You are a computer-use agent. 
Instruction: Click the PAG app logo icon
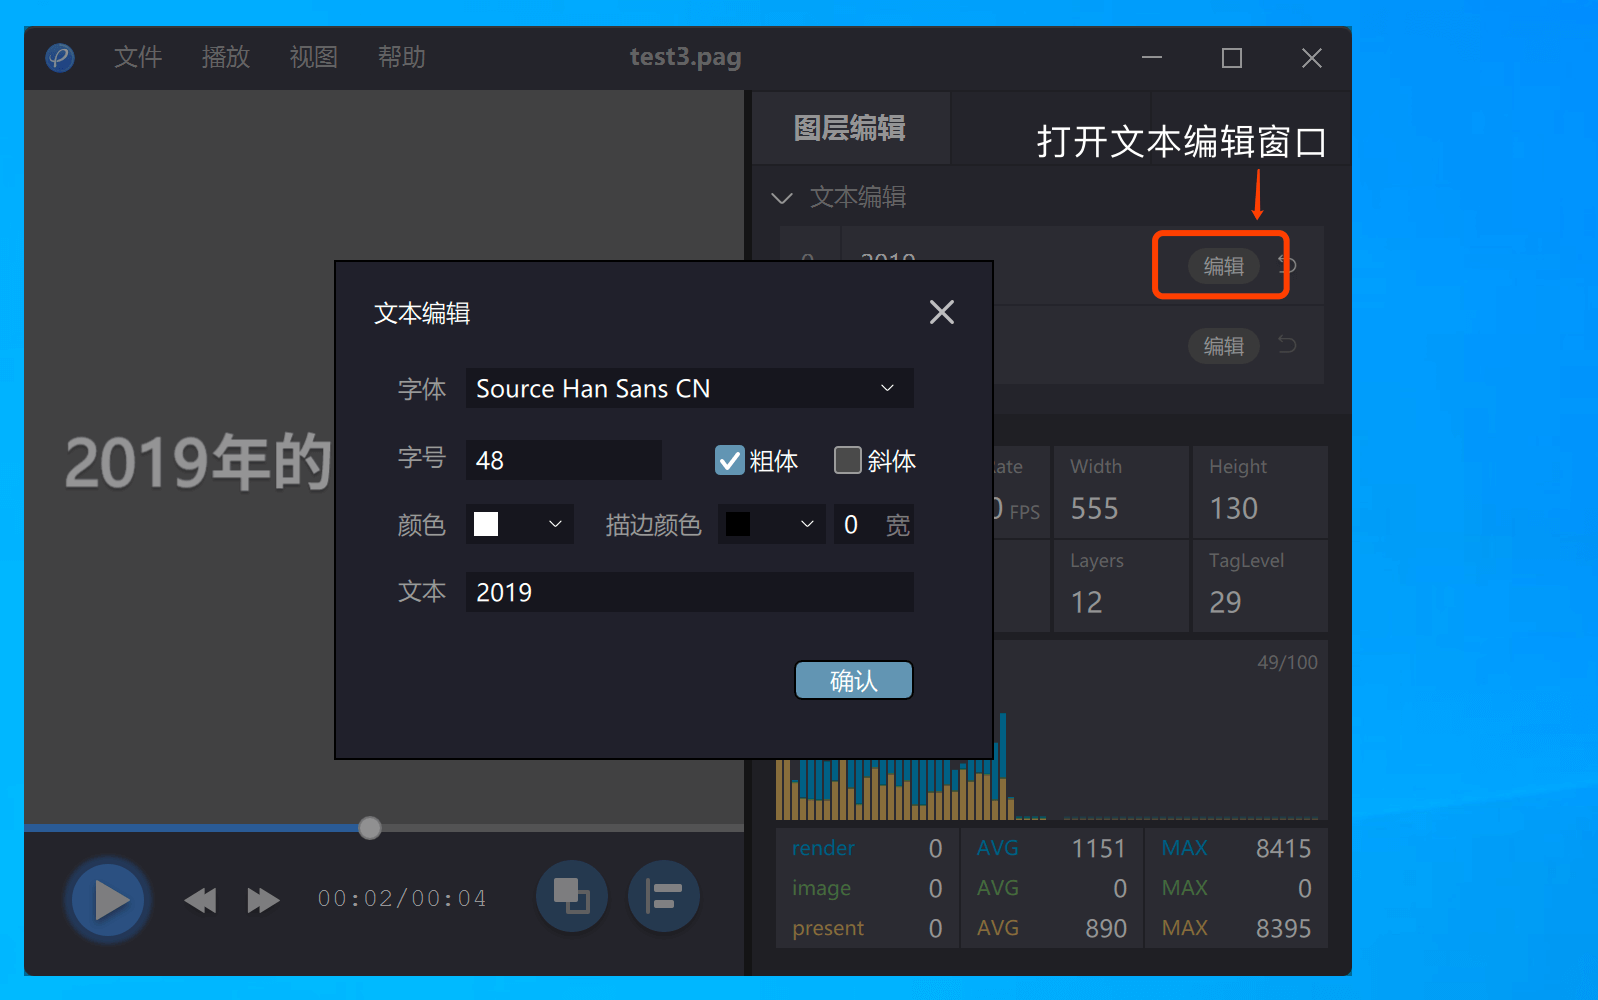pos(60,58)
